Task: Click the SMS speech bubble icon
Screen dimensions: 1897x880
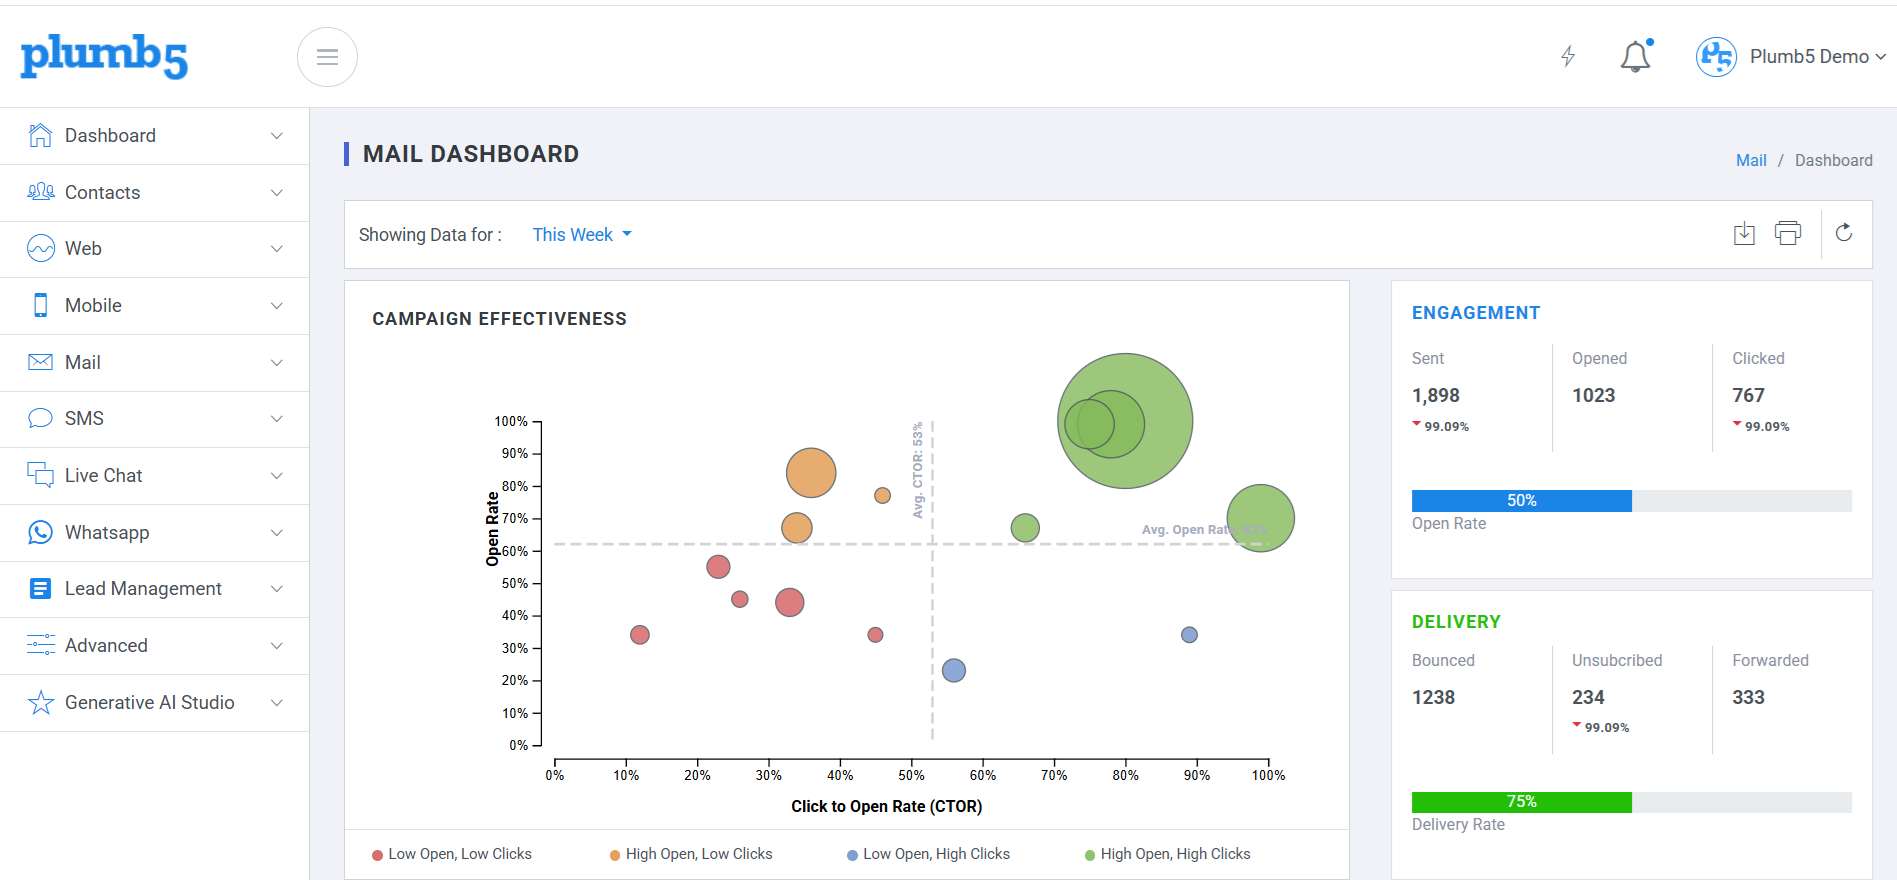Action: tap(40, 418)
